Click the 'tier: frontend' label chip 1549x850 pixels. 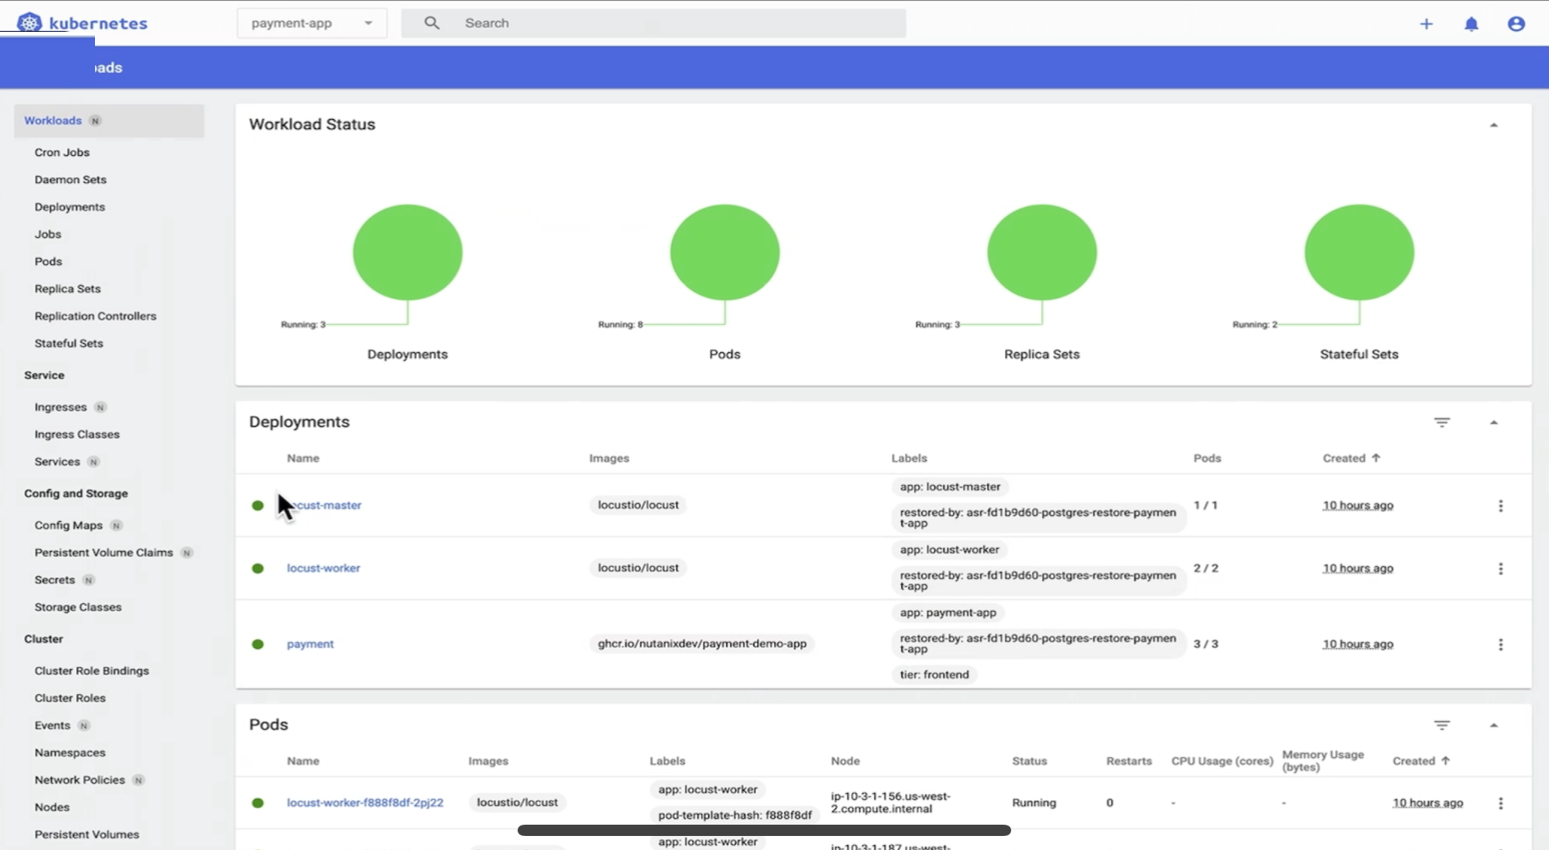[934, 675]
